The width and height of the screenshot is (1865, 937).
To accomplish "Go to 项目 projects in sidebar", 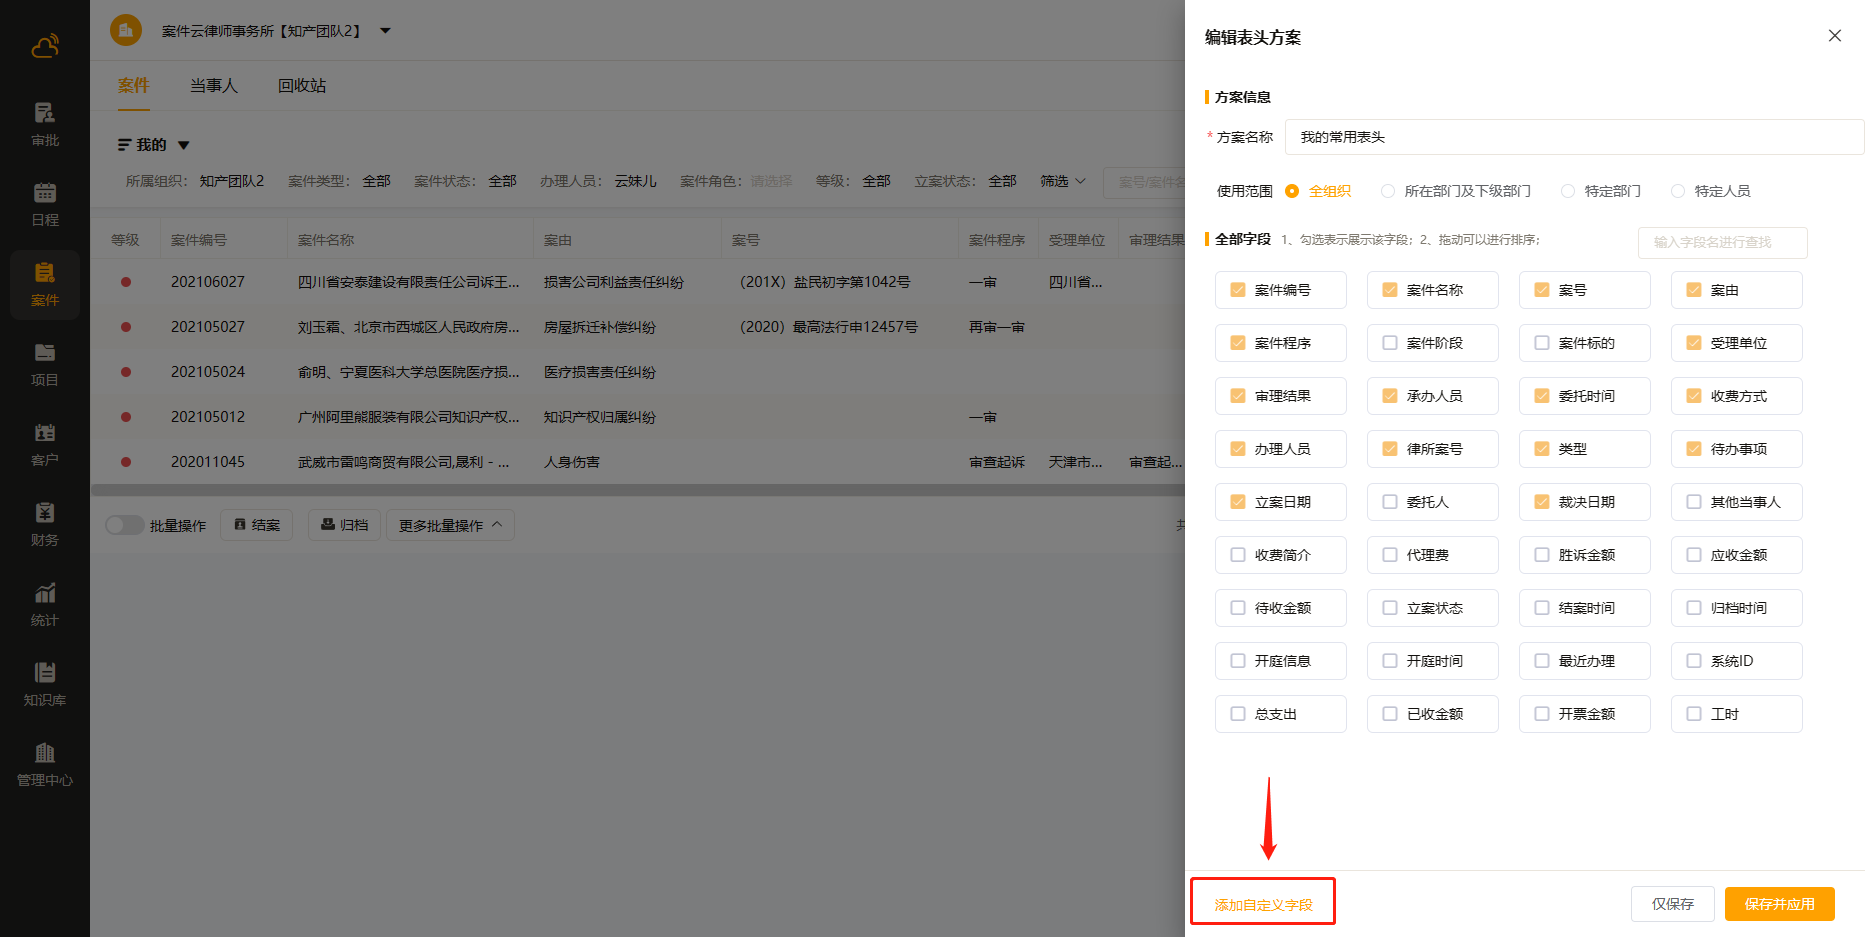I will tap(44, 364).
